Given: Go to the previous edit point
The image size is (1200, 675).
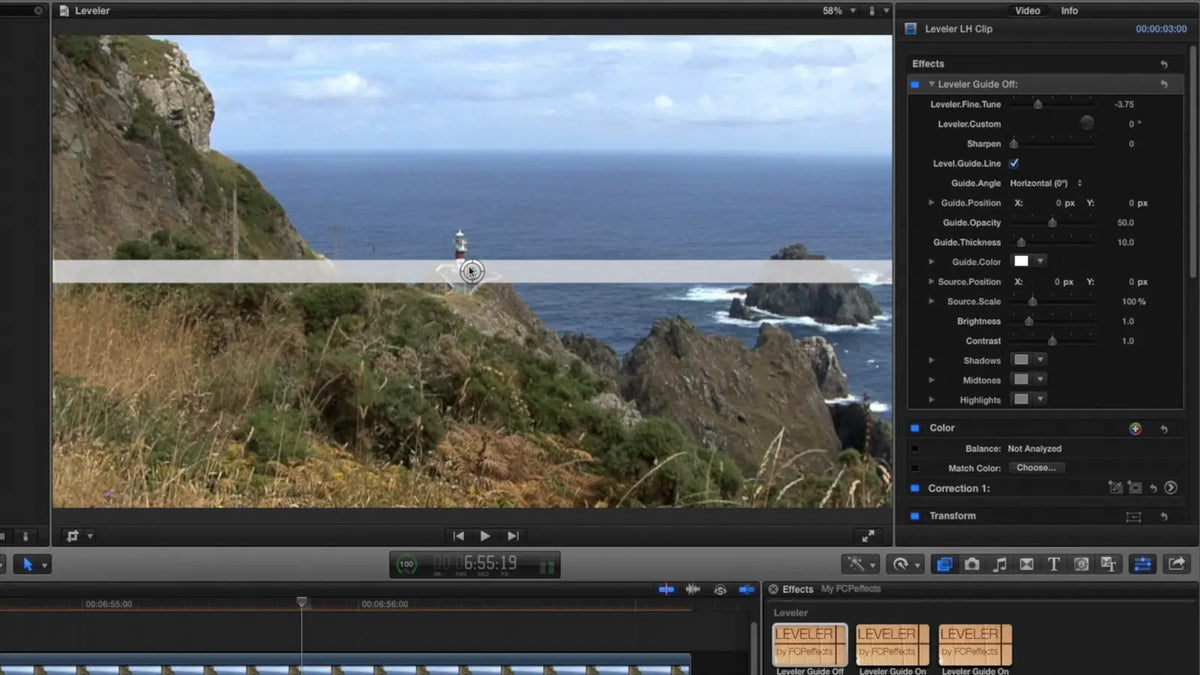Looking at the screenshot, I should point(458,536).
